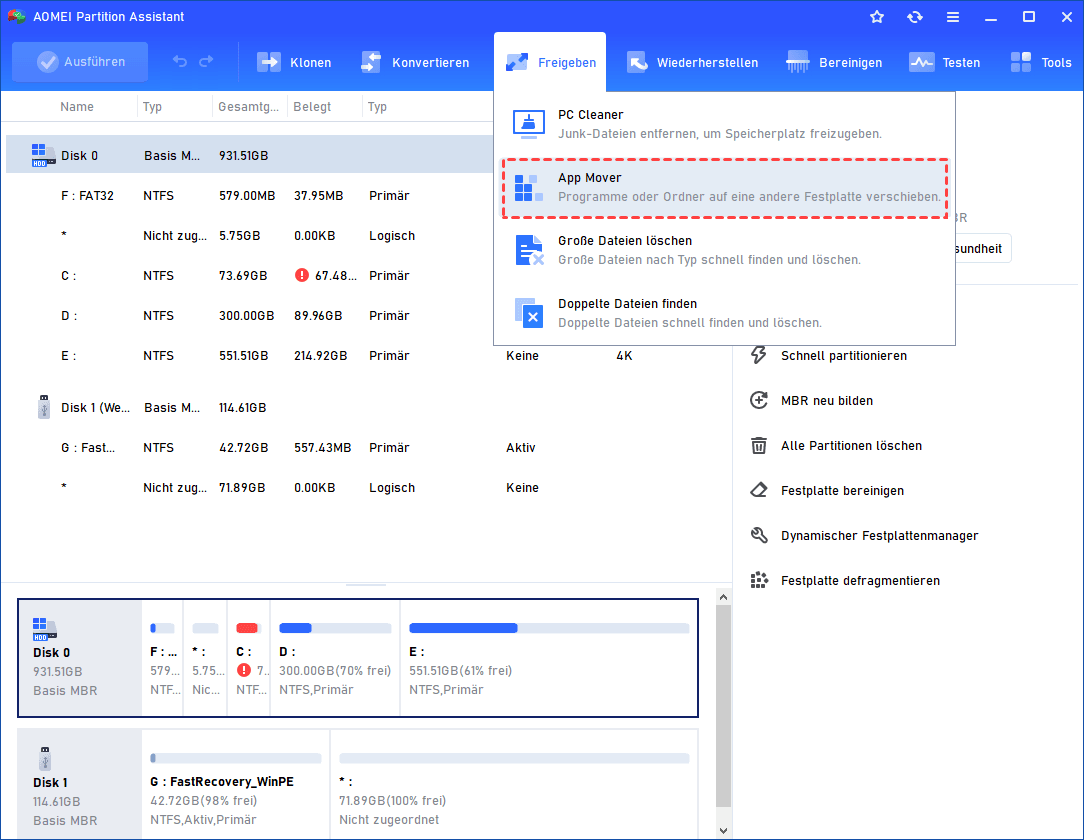Select the C: NTFS partition row
The height and width of the screenshot is (840, 1084).
point(250,276)
